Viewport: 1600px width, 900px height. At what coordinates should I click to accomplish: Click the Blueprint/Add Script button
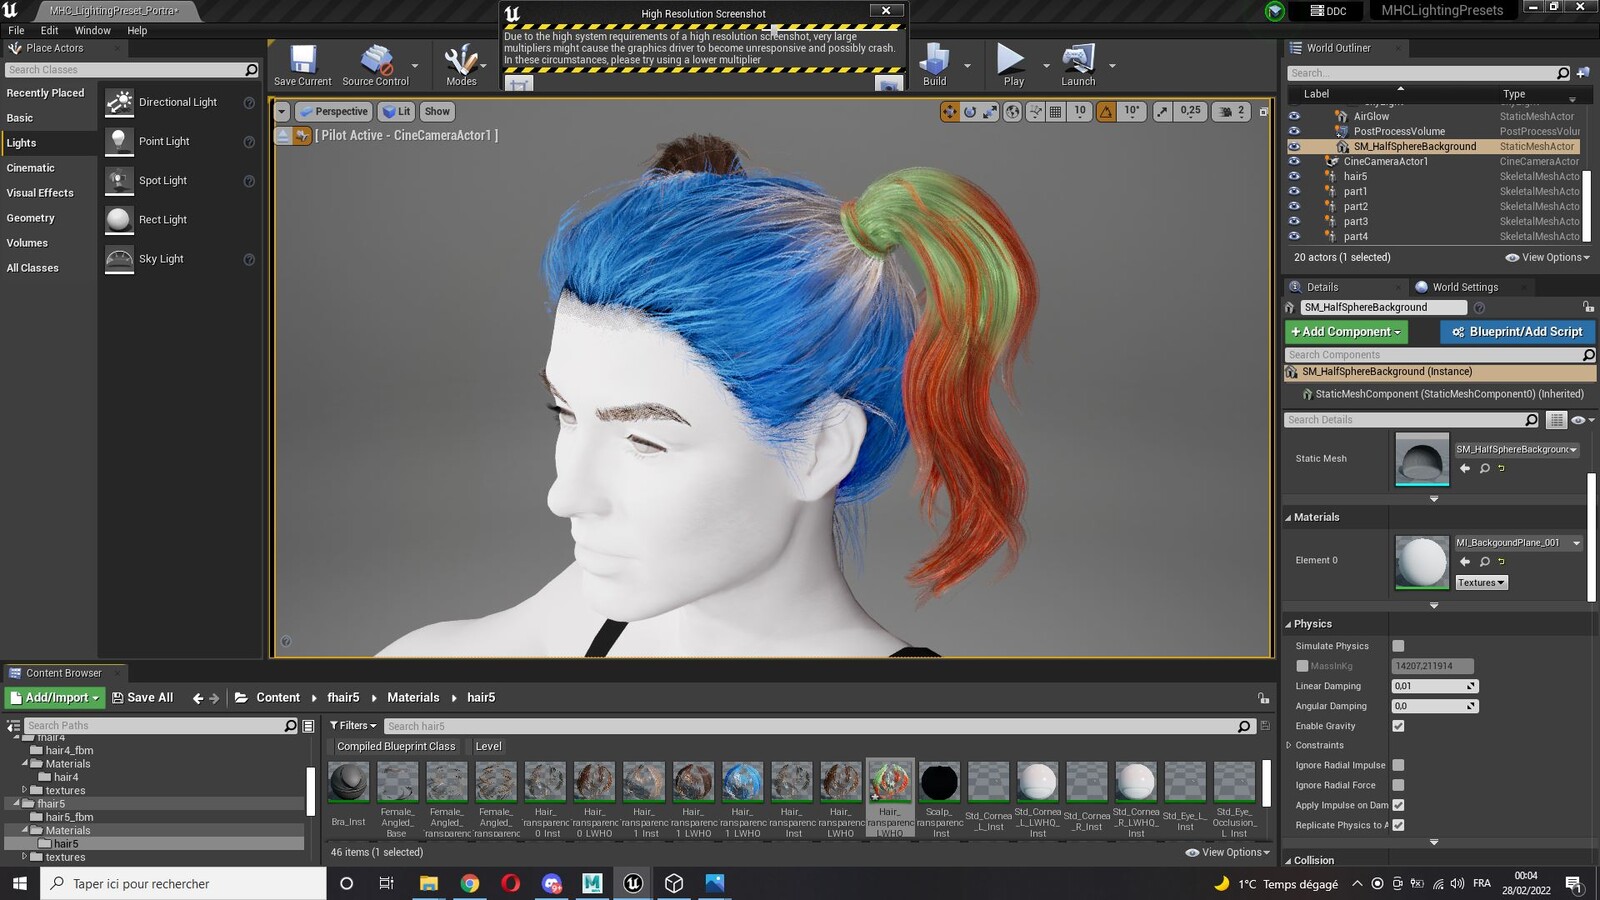(x=1517, y=332)
